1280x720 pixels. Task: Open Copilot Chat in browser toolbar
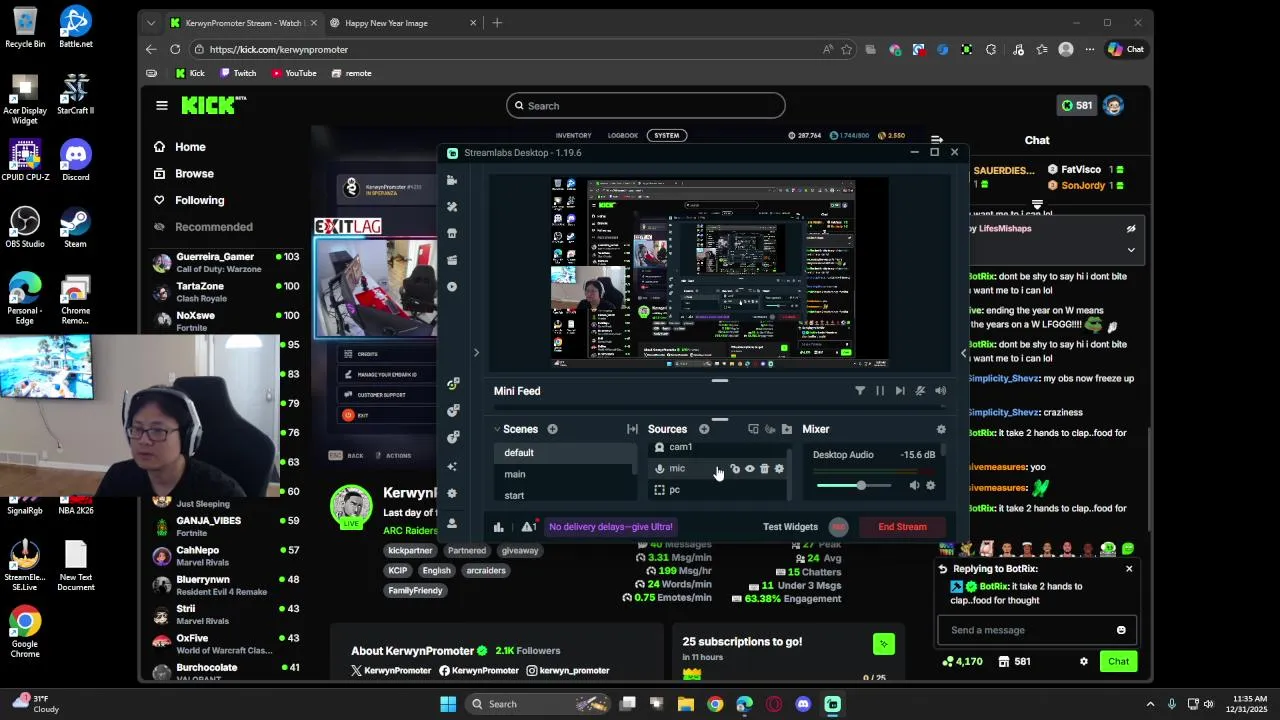point(1126,49)
